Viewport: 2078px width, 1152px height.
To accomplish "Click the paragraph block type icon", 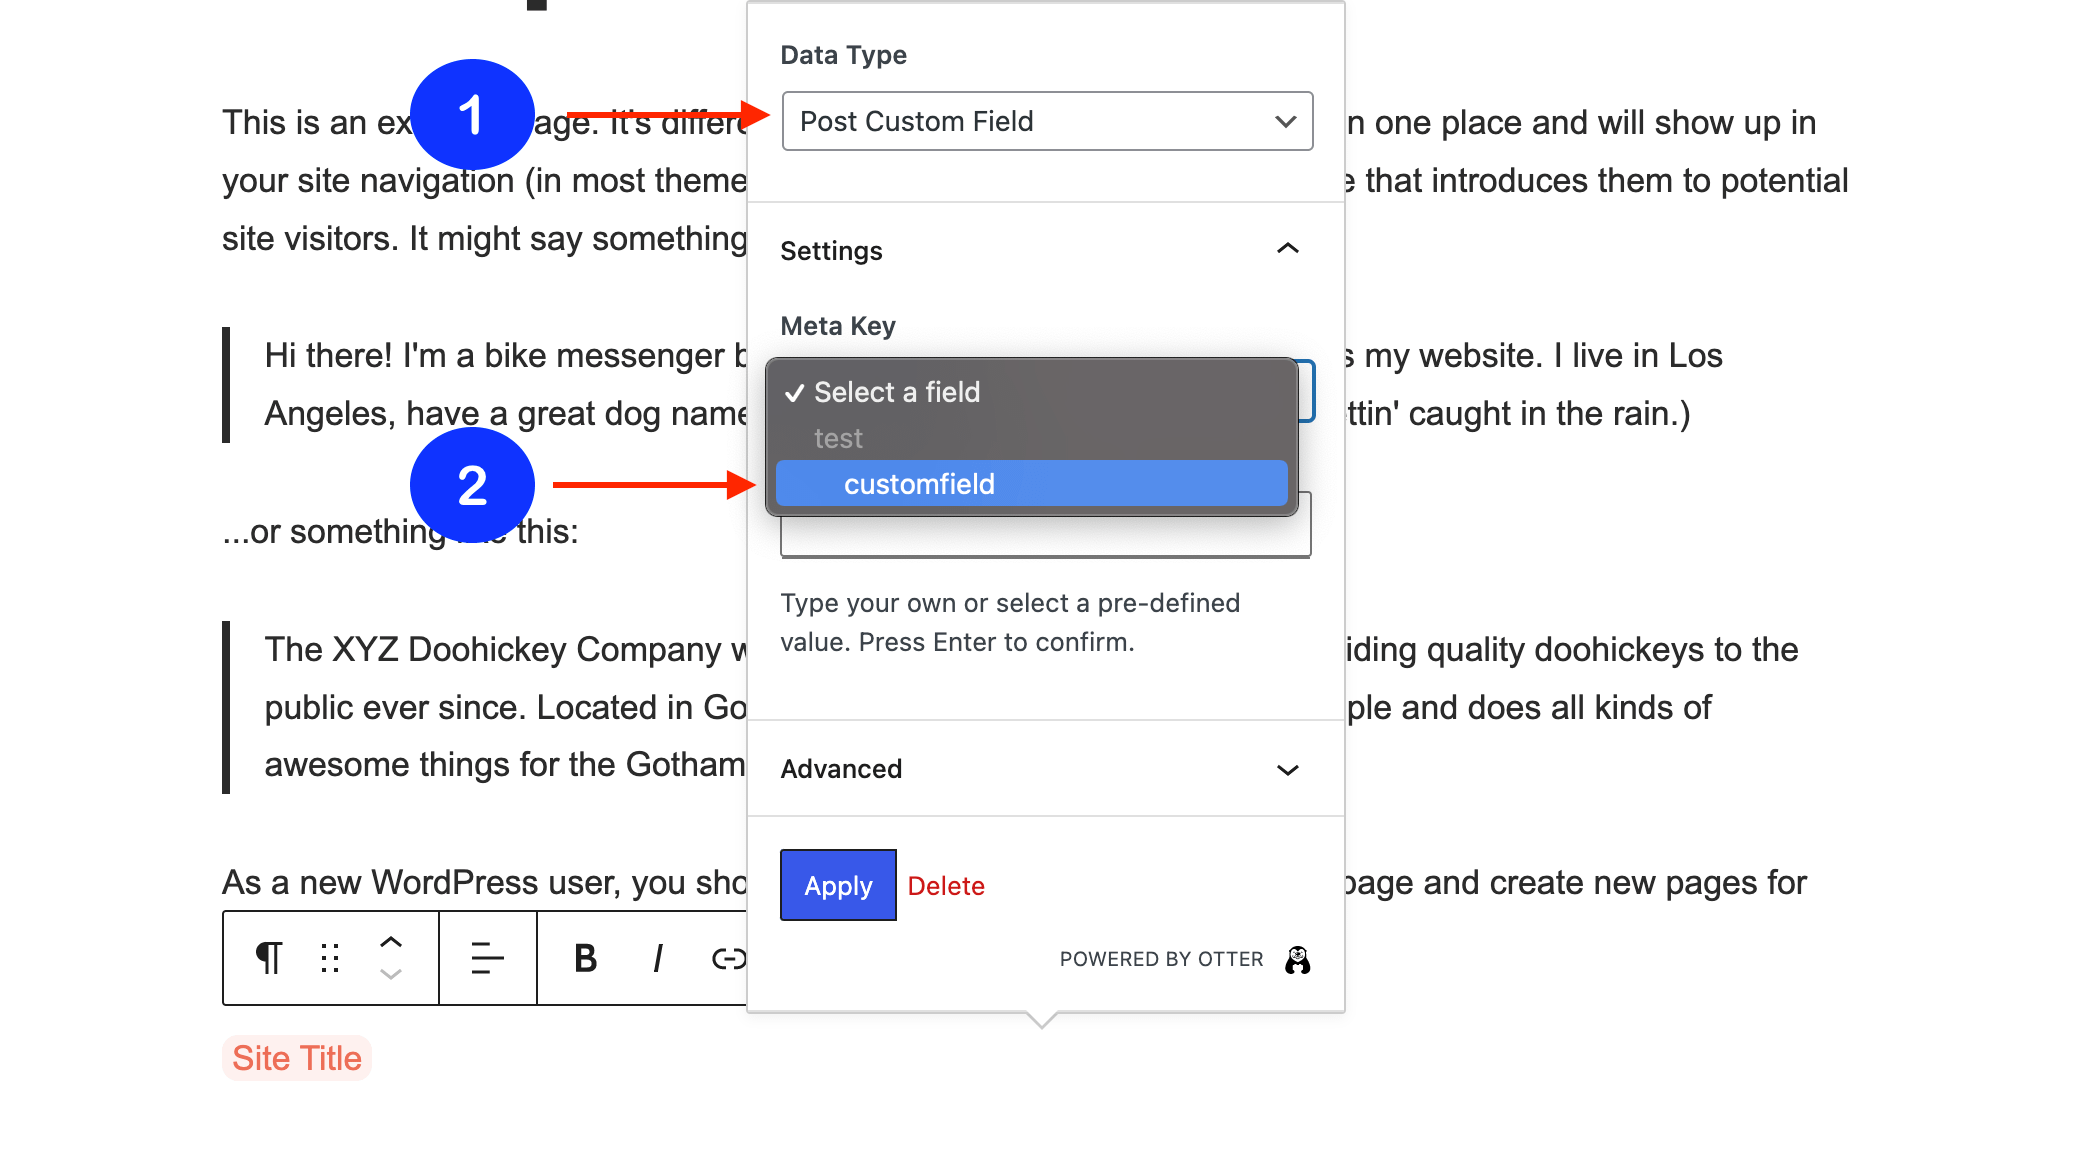I will 269,958.
